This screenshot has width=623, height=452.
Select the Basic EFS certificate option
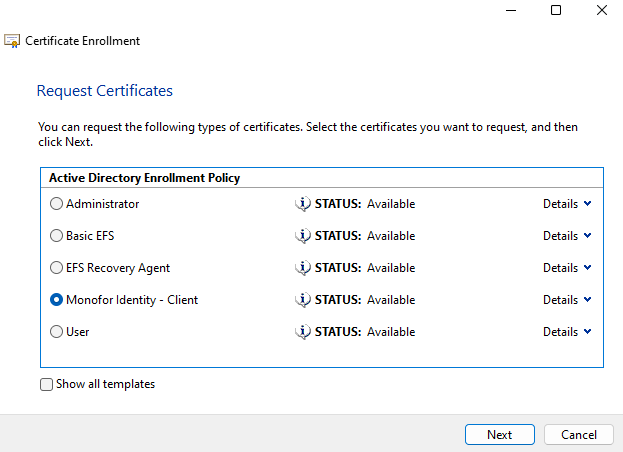(x=56, y=236)
